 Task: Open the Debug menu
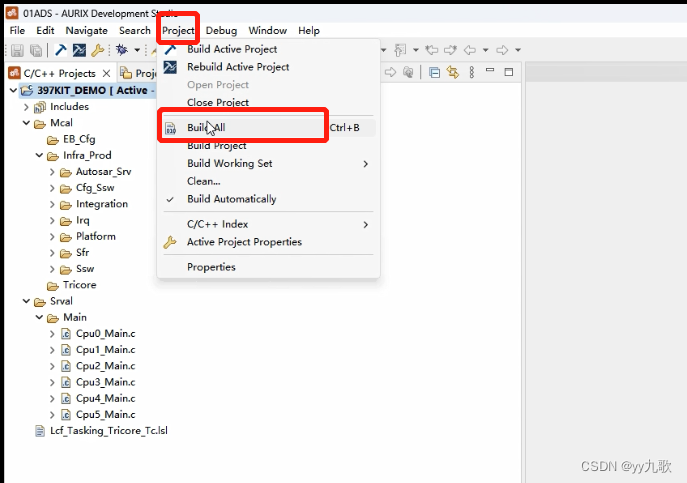(x=221, y=31)
